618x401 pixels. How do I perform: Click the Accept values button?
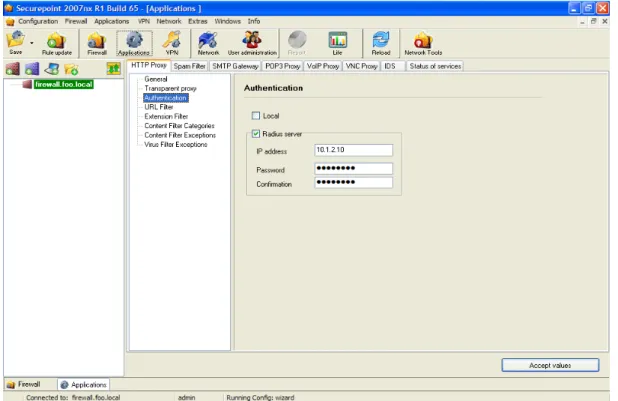click(x=550, y=365)
